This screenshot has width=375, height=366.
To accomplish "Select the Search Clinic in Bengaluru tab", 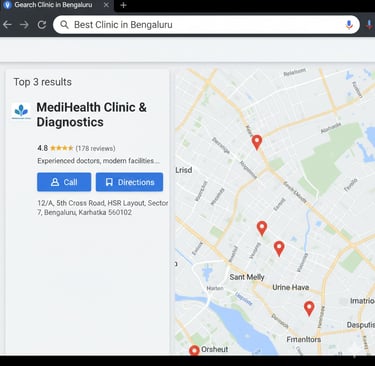I will click(x=57, y=5).
